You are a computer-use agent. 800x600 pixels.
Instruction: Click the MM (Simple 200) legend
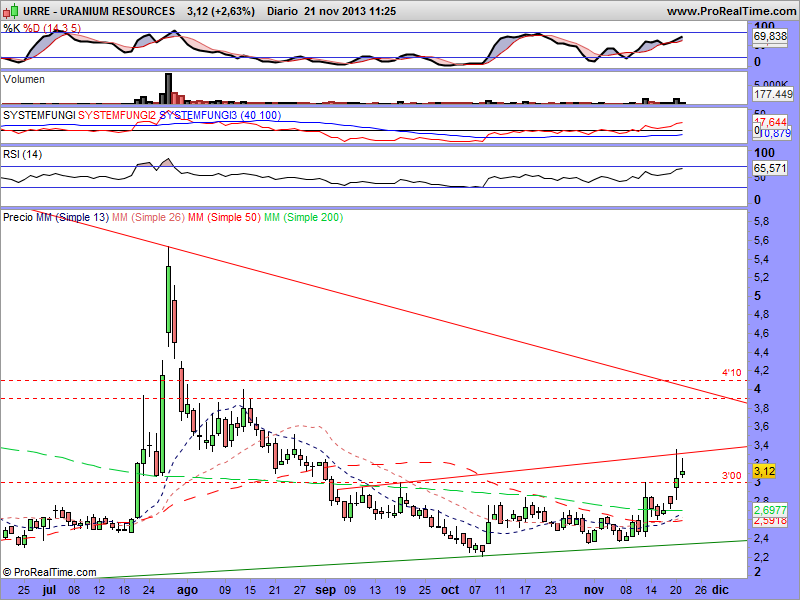coord(303,217)
